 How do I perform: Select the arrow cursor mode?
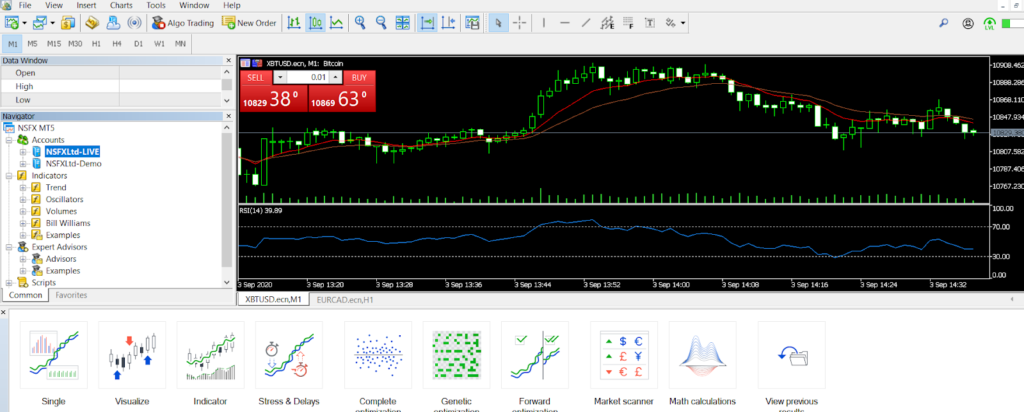tap(498, 23)
